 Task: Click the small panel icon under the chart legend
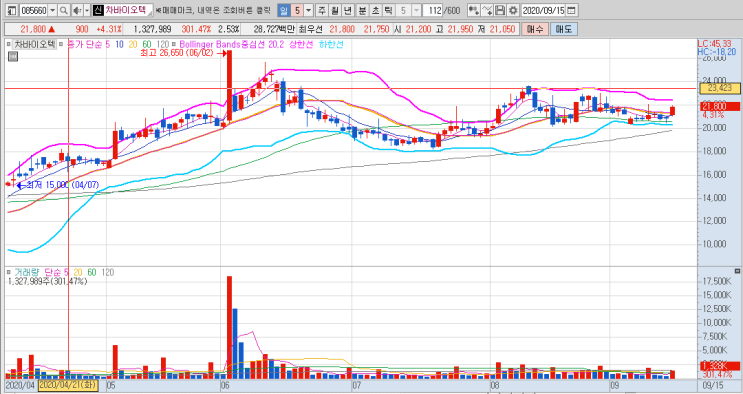(13, 57)
